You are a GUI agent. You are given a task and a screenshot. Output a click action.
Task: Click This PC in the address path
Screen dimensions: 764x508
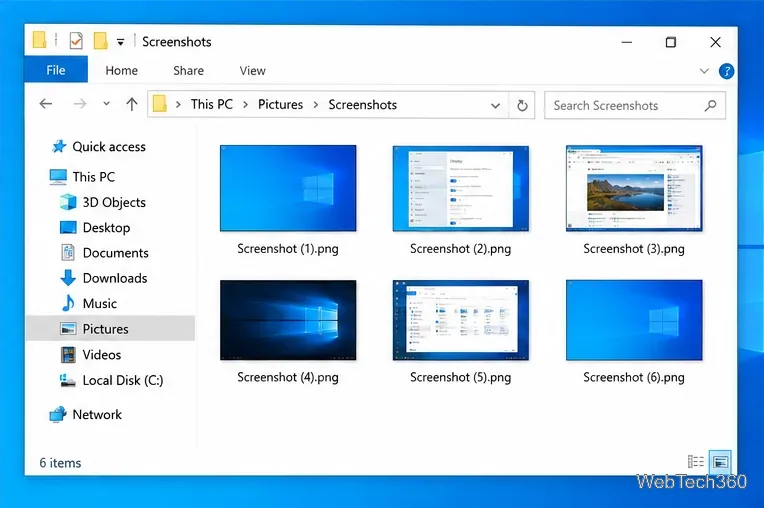point(211,104)
